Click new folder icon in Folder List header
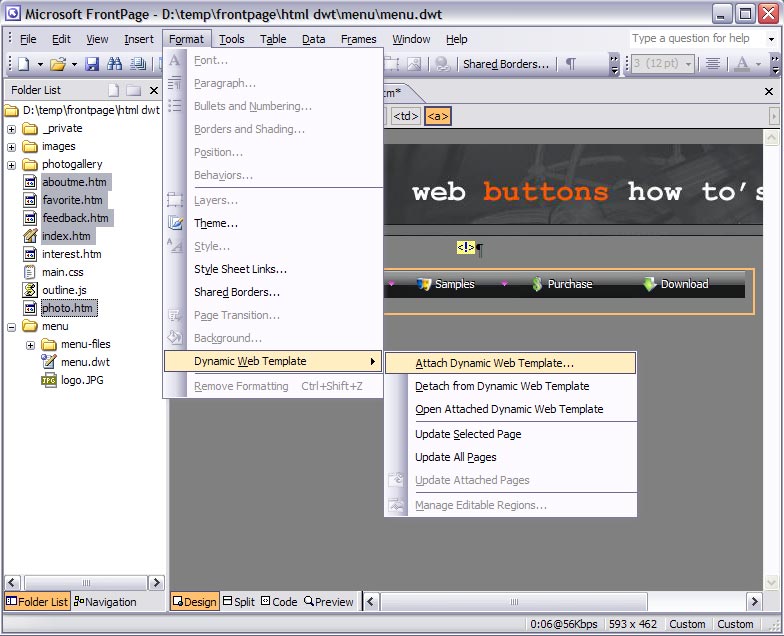 click(134, 90)
